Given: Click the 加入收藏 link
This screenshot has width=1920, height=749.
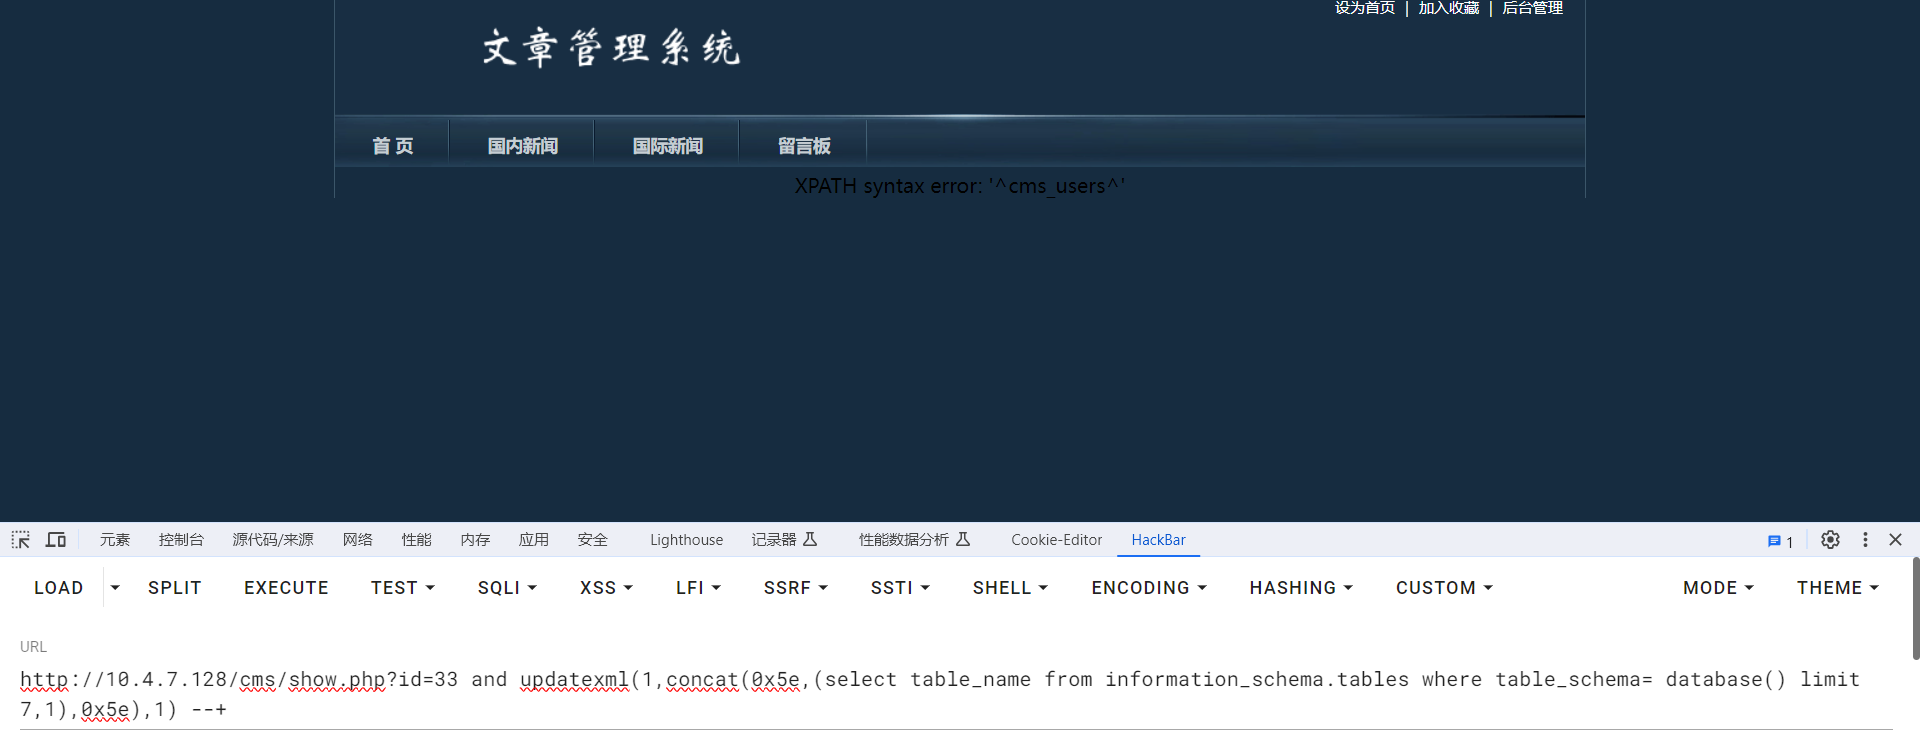Looking at the screenshot, I should click(1449, 8).
